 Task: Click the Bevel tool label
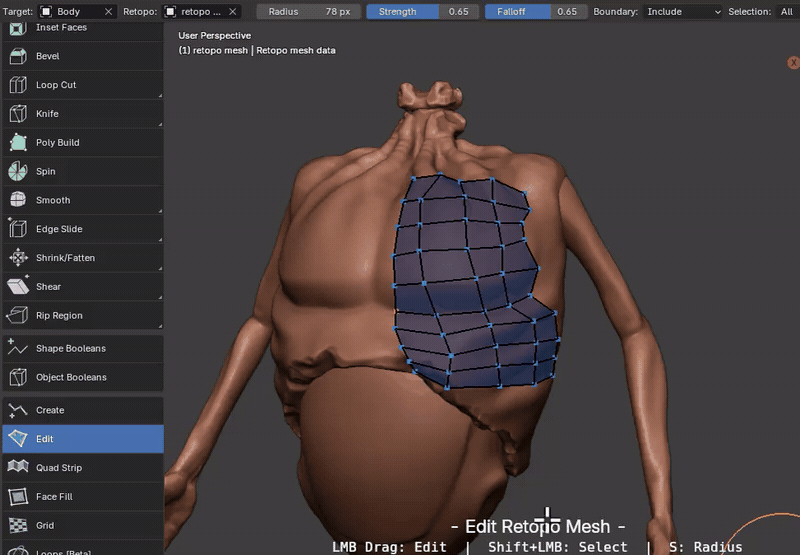[47, 56]
